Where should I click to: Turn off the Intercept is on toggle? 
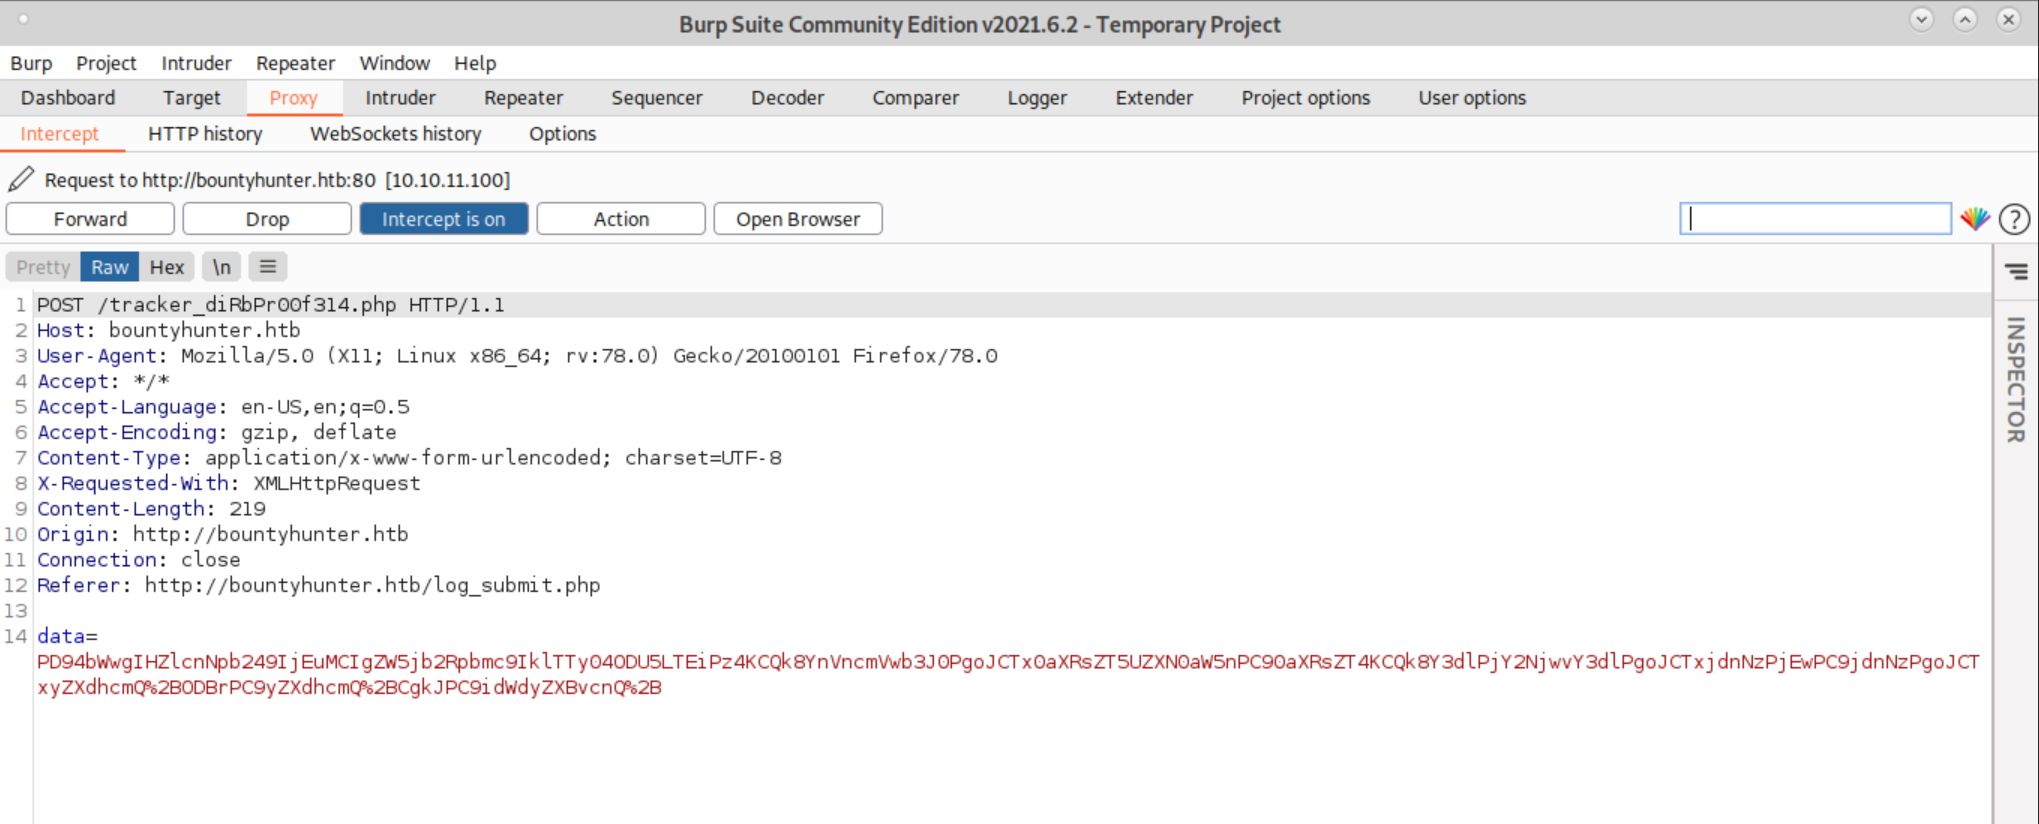[x=443, y=219]
